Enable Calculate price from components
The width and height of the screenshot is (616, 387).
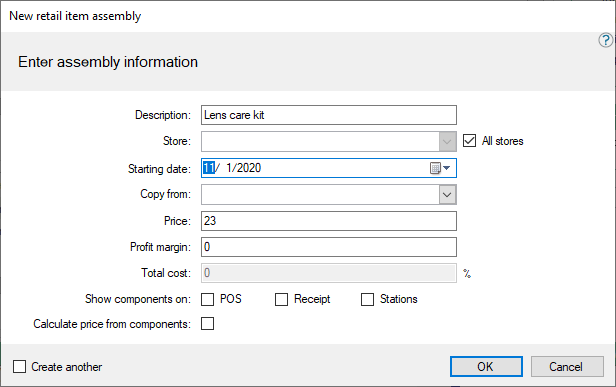(x=207, y=324)
